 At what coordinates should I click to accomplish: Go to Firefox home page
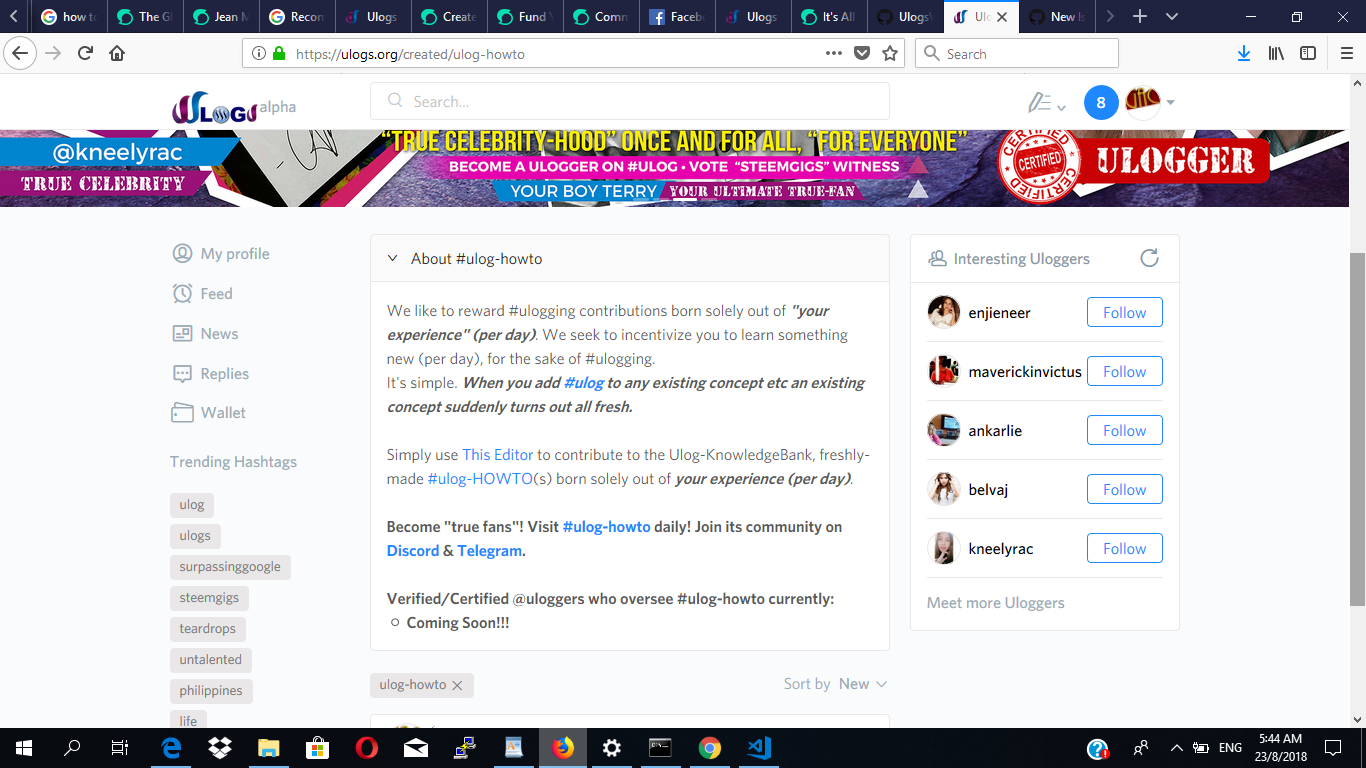click(x=117, y=54)
